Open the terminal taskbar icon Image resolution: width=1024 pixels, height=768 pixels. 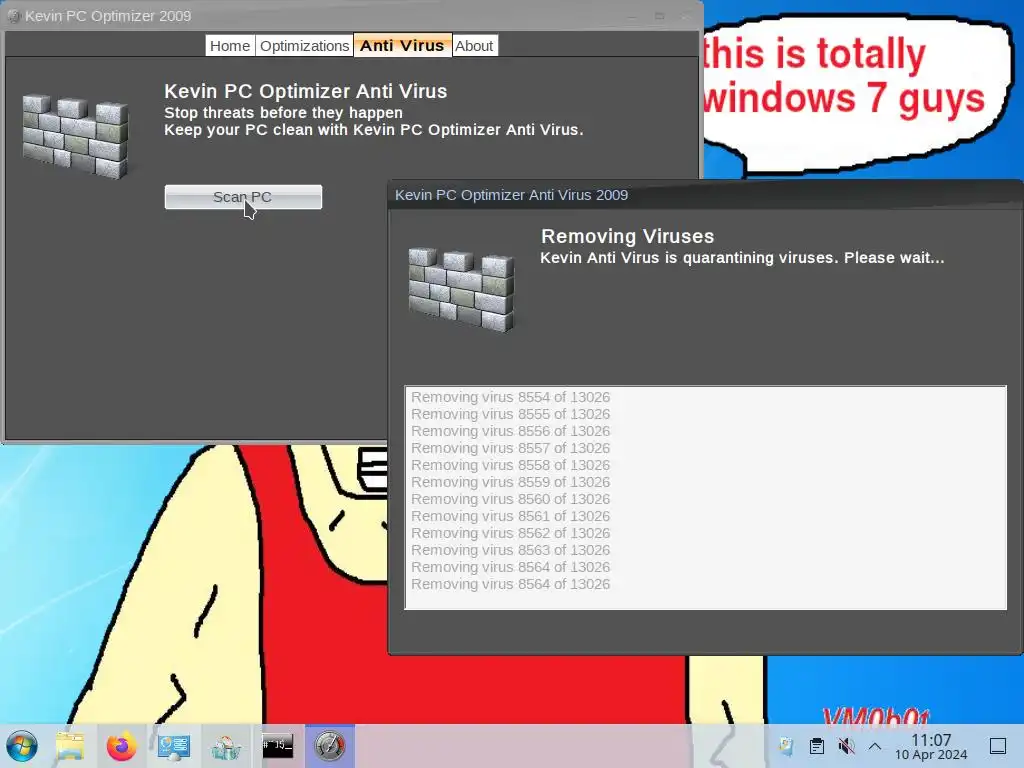(278, 745)
